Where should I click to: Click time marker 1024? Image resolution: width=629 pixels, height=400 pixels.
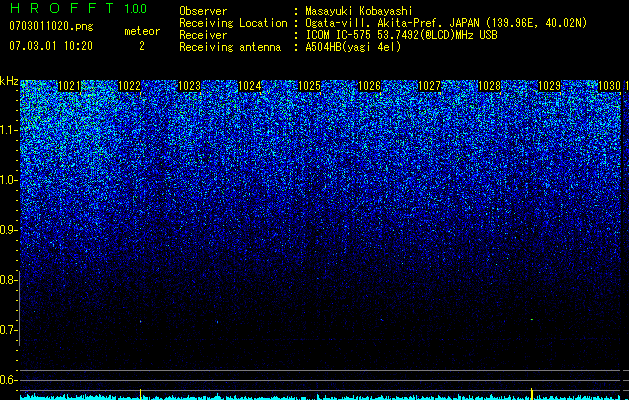tap(250, 86)
